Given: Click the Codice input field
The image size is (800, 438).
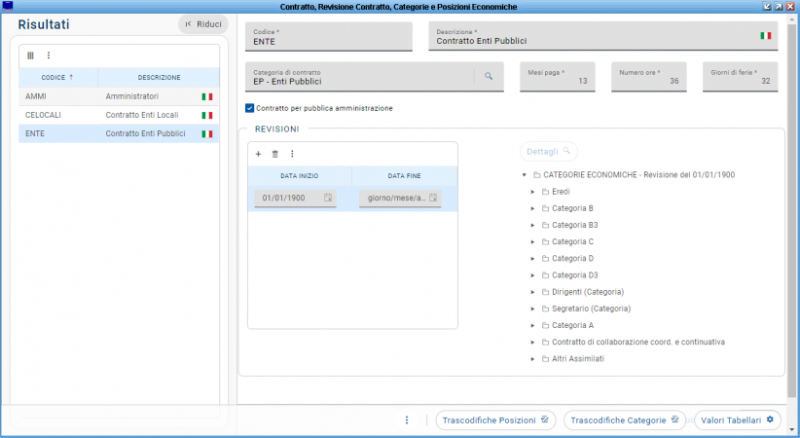Looking at the screenshot, I should point(329,37).
